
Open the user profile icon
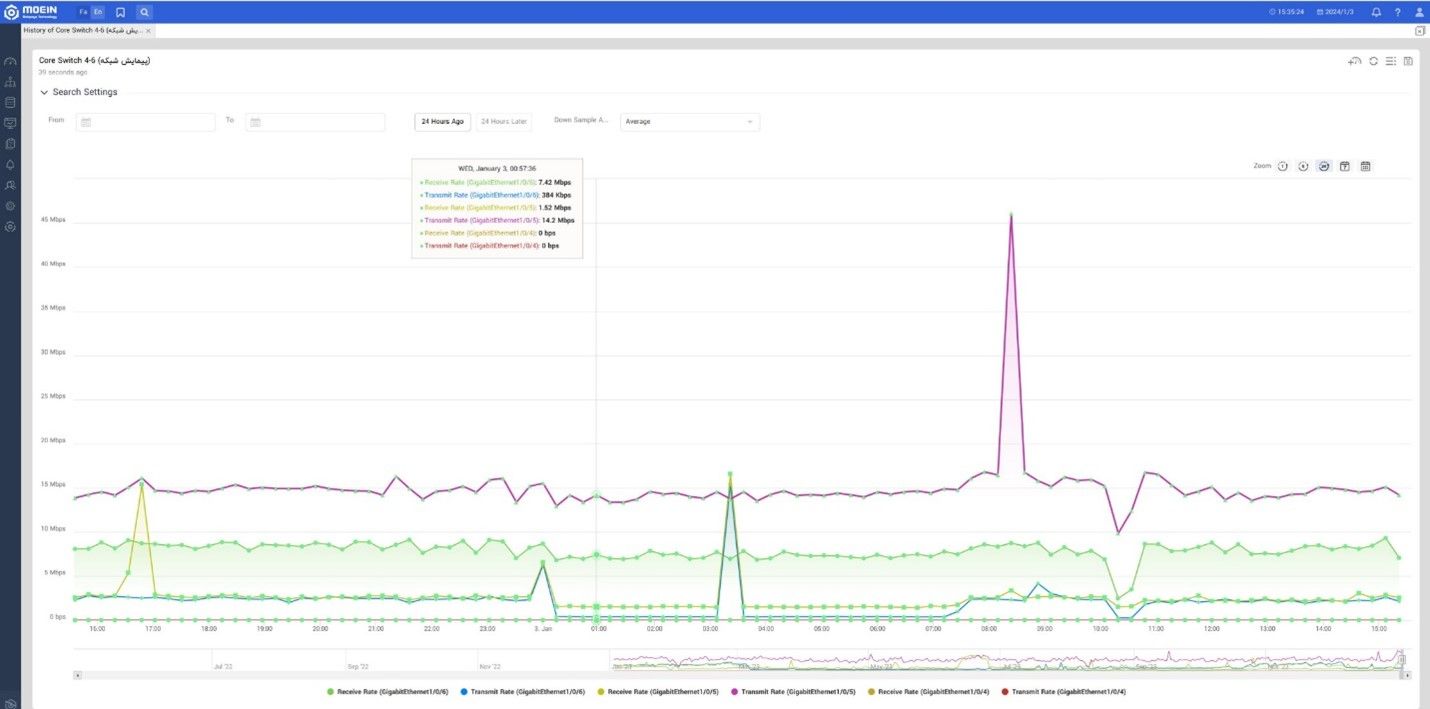pyautogui.click(x=1419, y=12)
